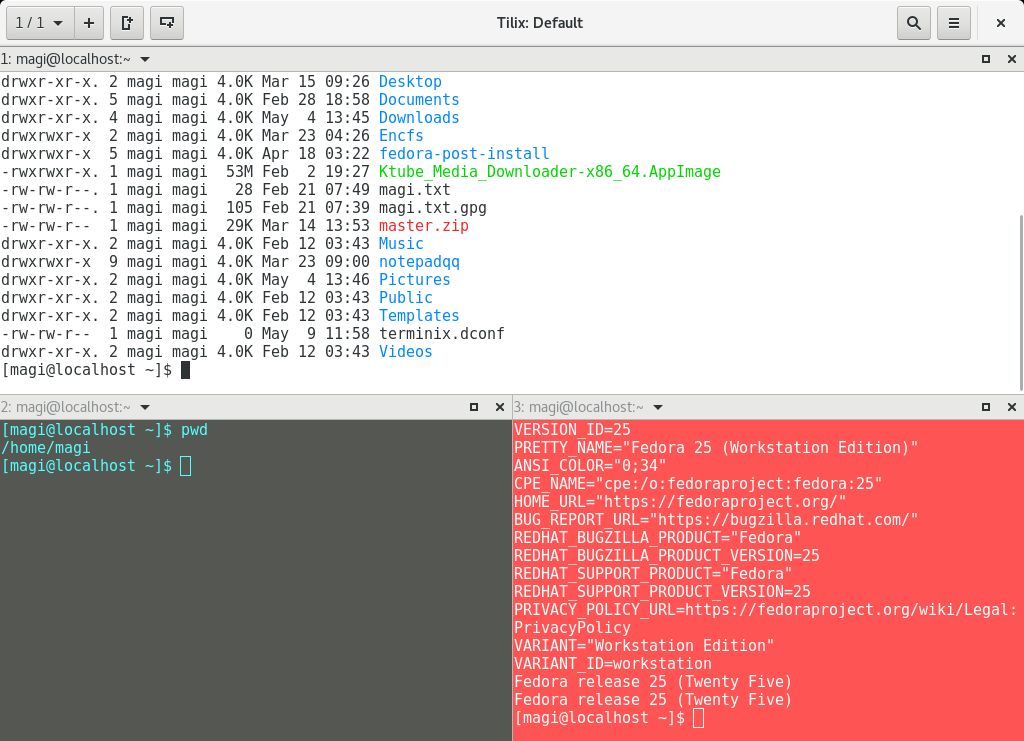Add a new session with plus button
1024x741 pixels.
coord(89,23)
